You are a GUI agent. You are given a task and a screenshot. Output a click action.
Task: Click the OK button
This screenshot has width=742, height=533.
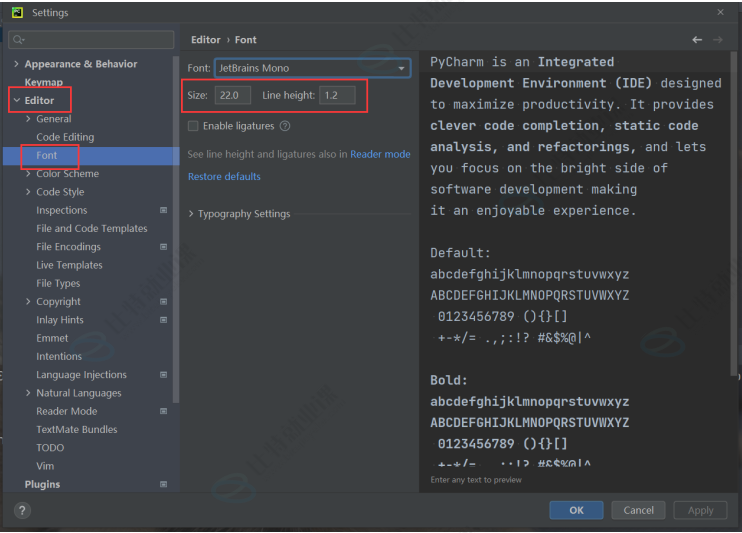coord(576,510)
